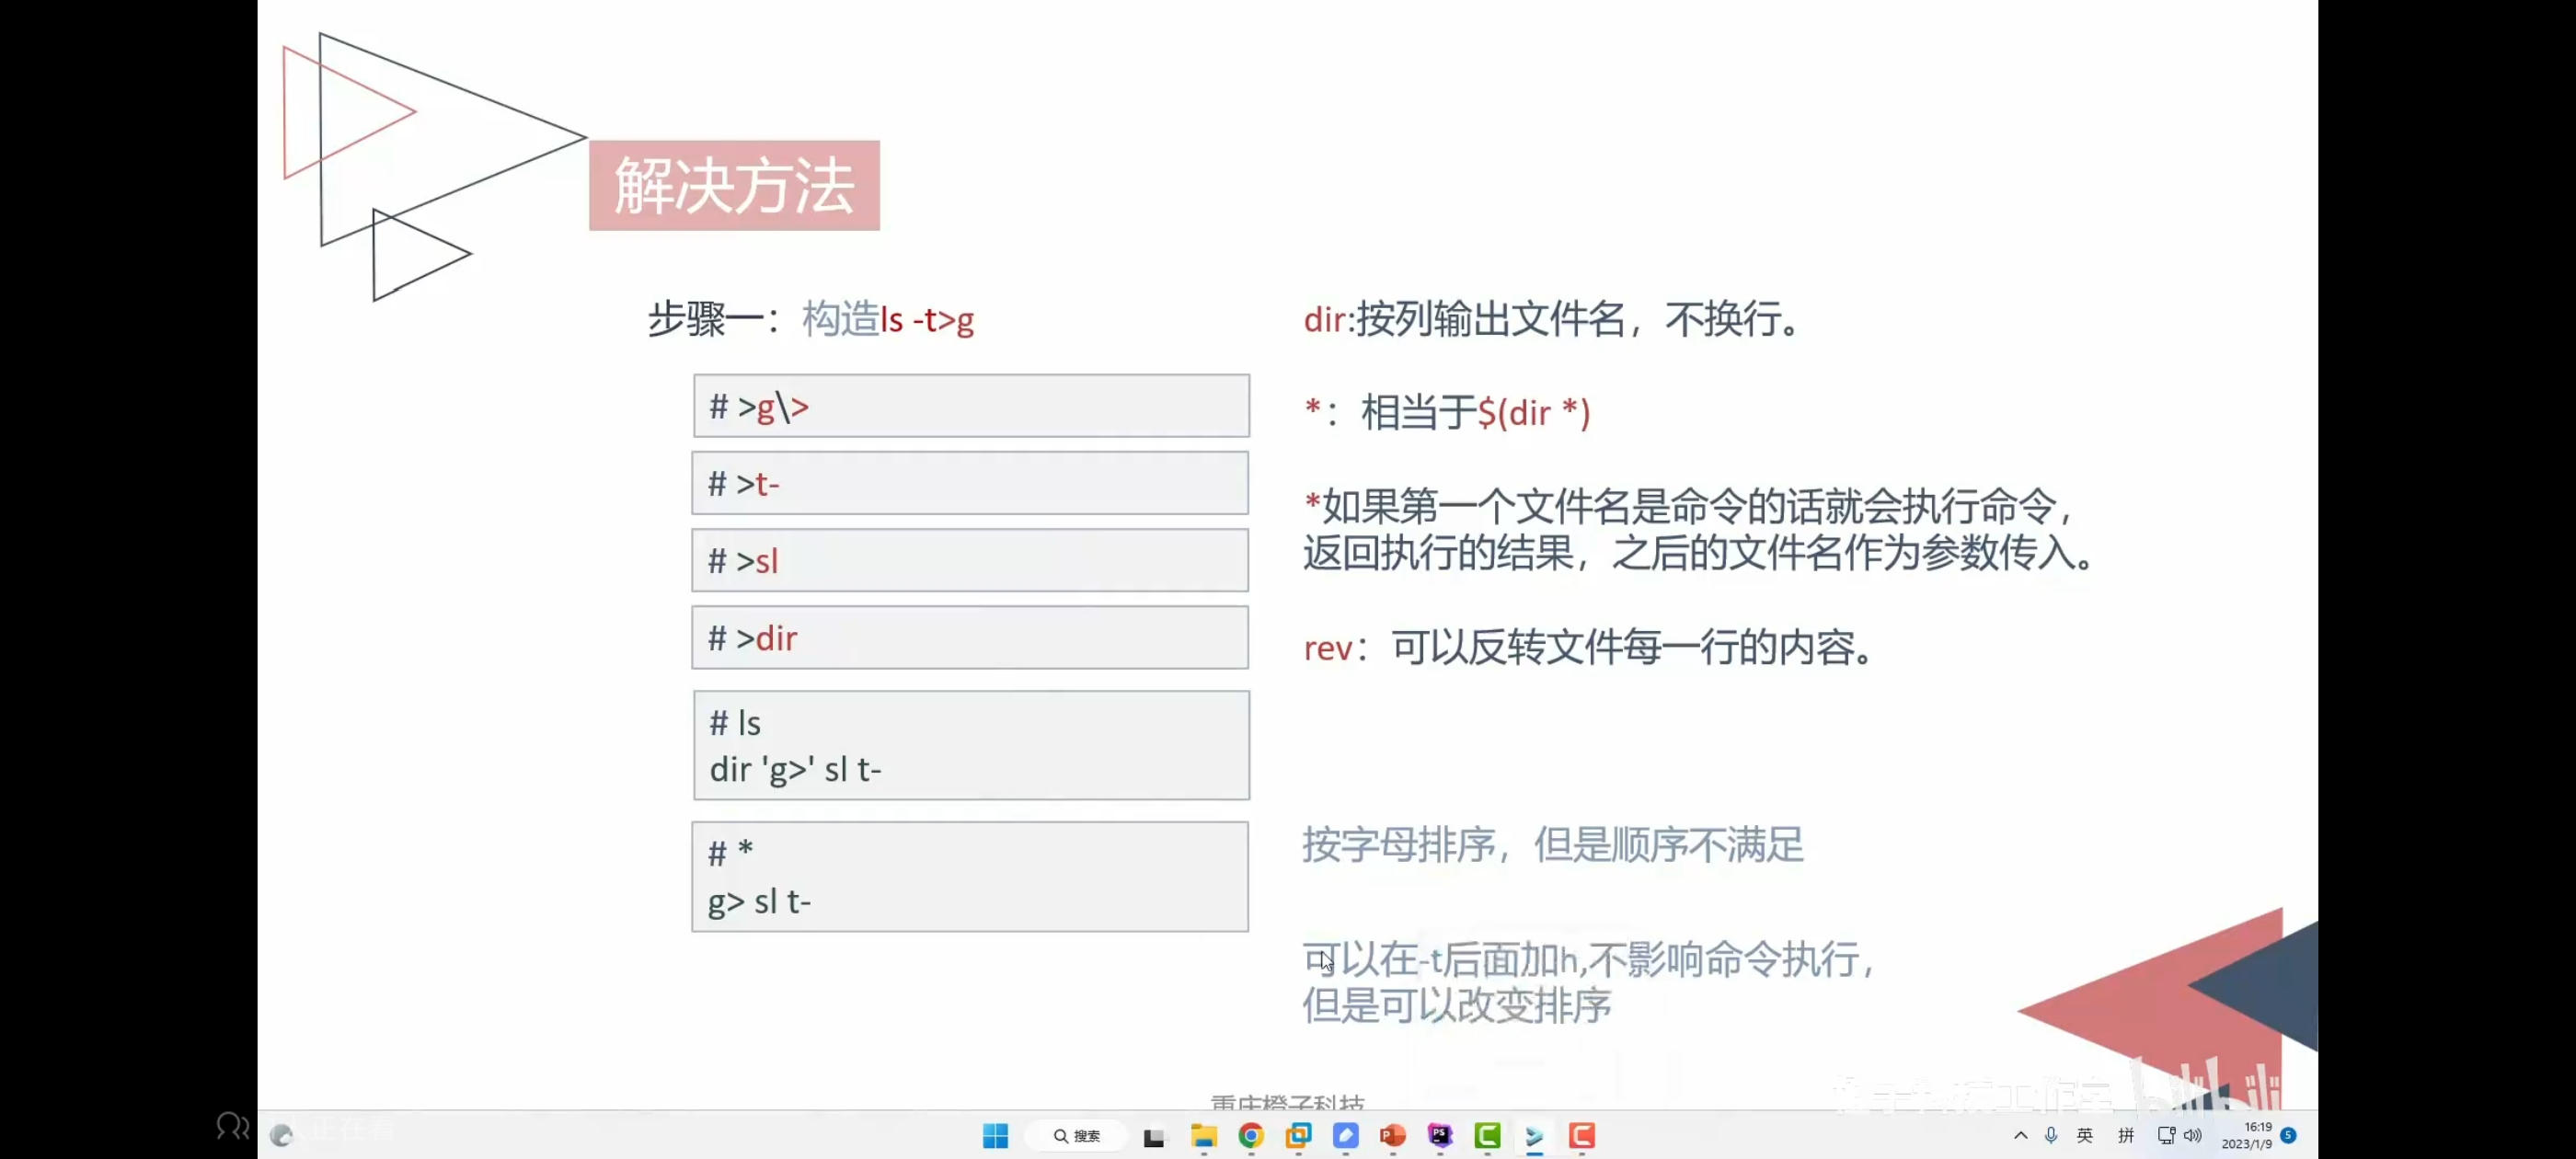
Task: Switch to the active terminal-style taskbar app
Action: [x=1534, y=1135]
